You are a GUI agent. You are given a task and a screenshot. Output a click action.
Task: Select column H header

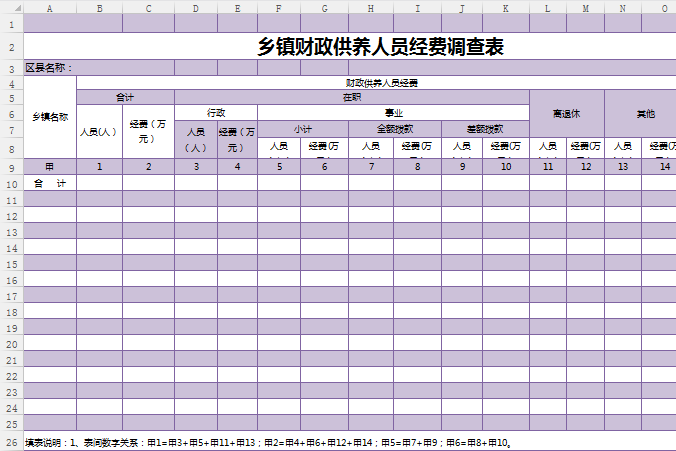tap(370, 7)
